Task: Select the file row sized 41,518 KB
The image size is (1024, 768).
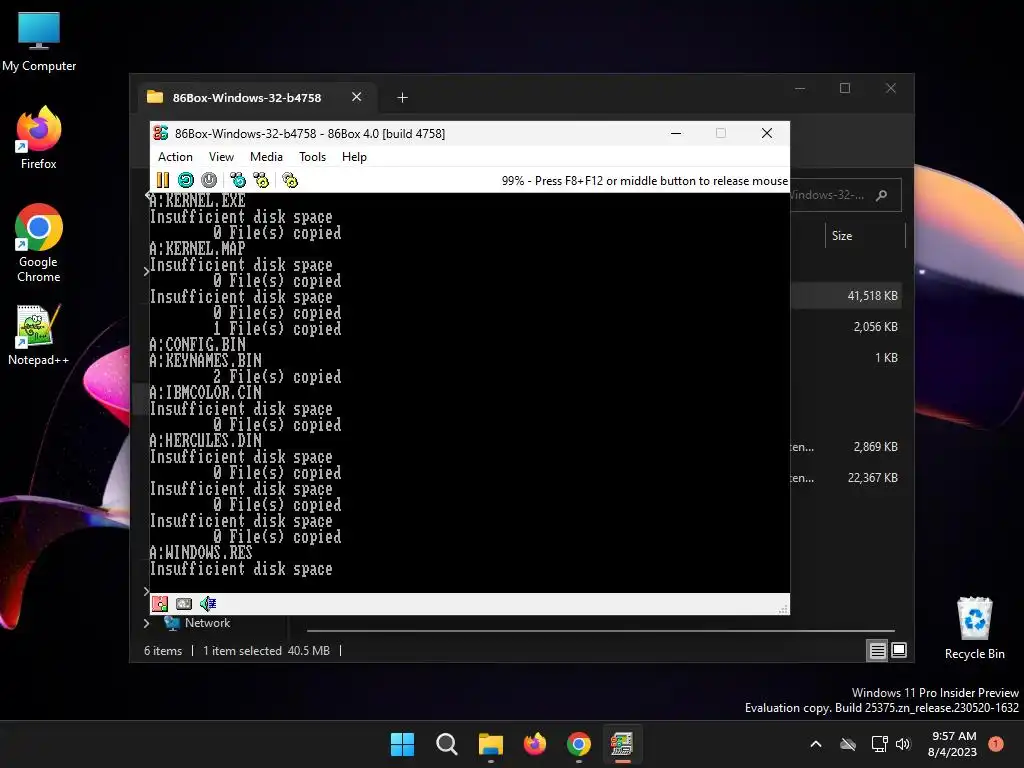Action: pos(845,296)
